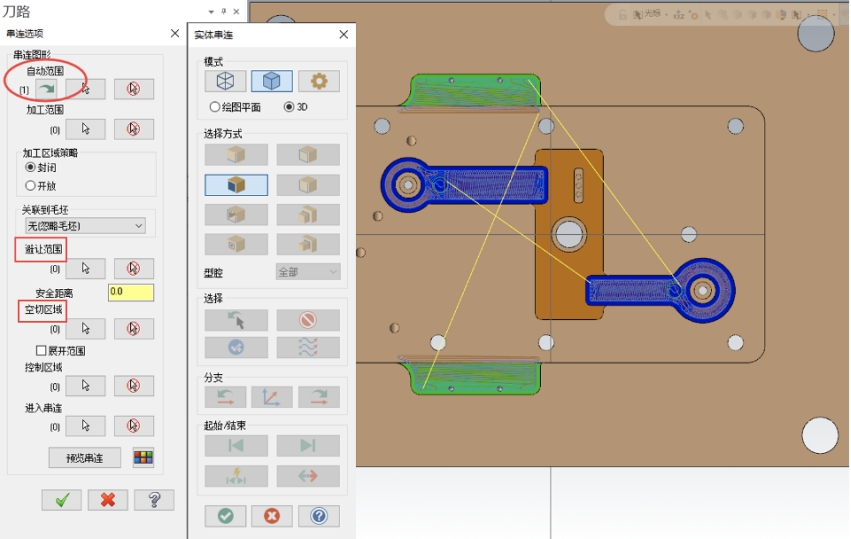
Task: Click the red unselect button under 加工范围
Action: [x=134, y=129]
